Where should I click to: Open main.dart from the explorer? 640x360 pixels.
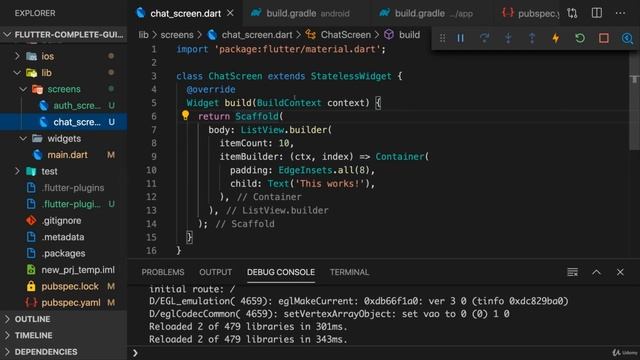[x=64, y=155]
